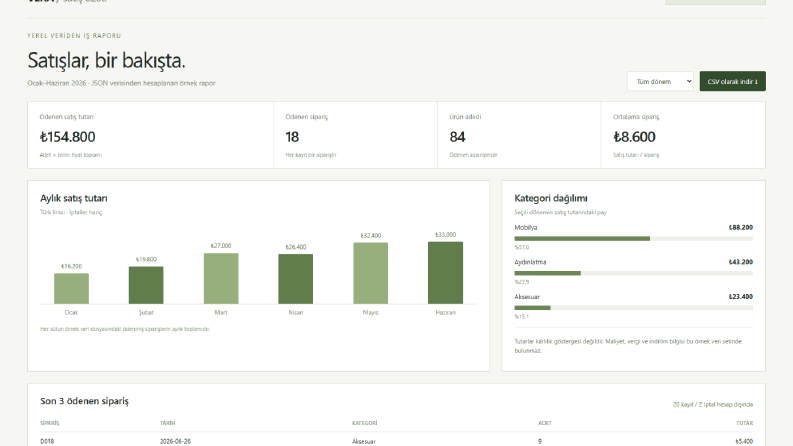
Task: Click the Son 3 ödenen sipariş heading
Action: (84, 401)
